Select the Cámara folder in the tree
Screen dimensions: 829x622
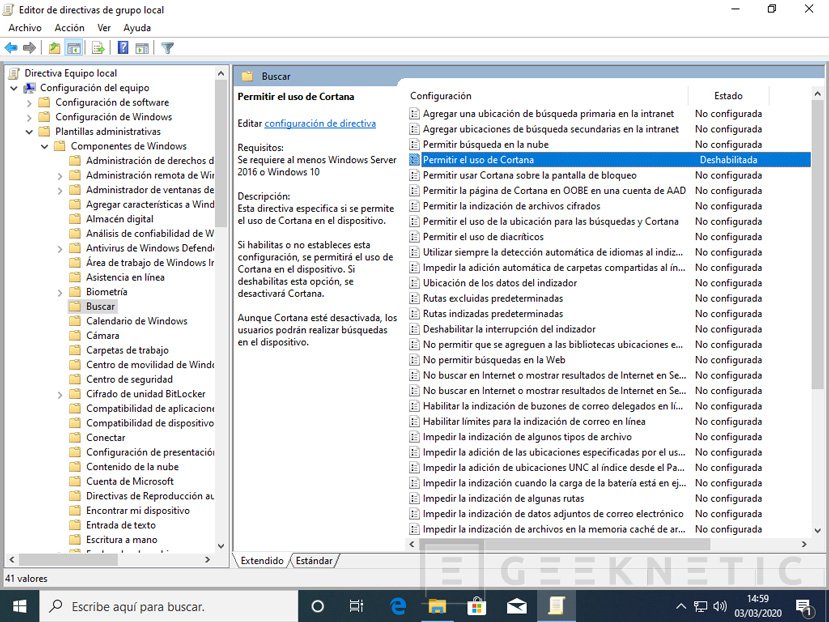coord(102,336)
